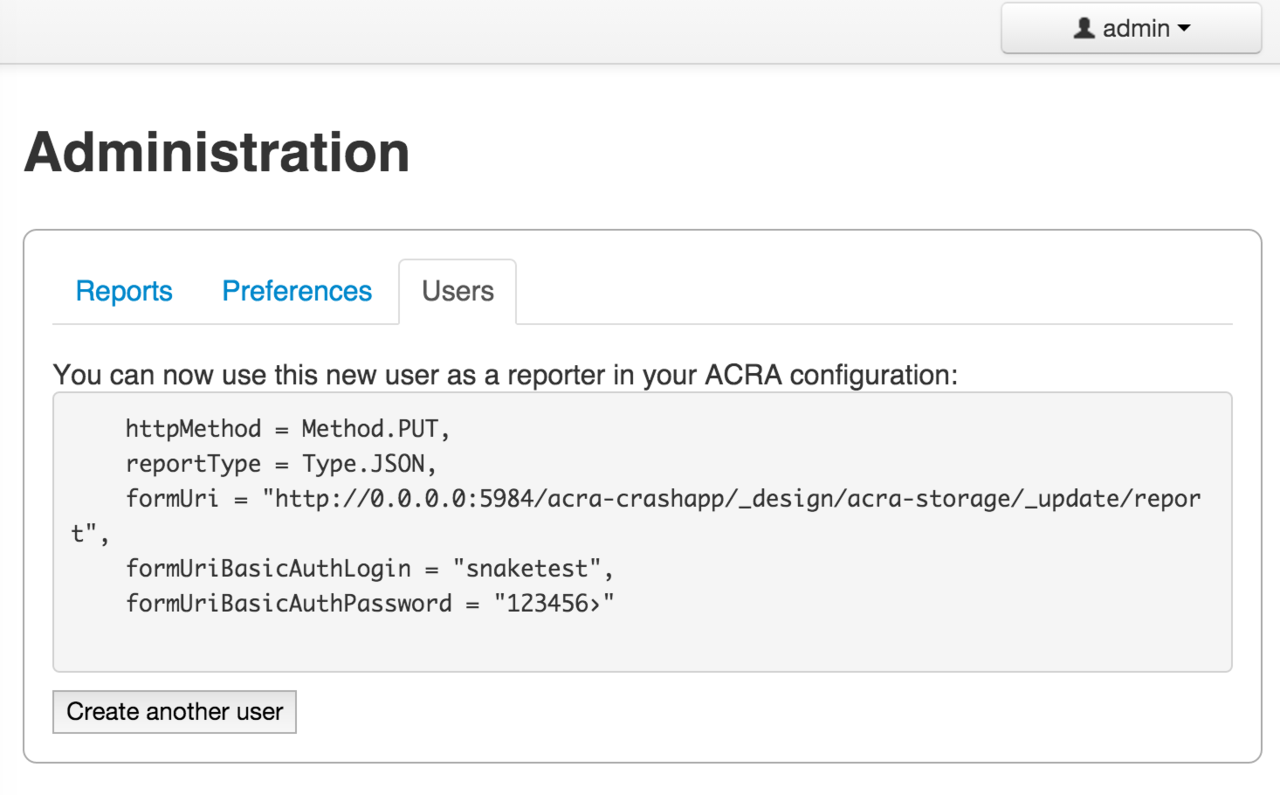Click the formUriBasicAuthLogin "snaketest" line
The width and height of the screenshot is (1280, 795).
point(369,569)
